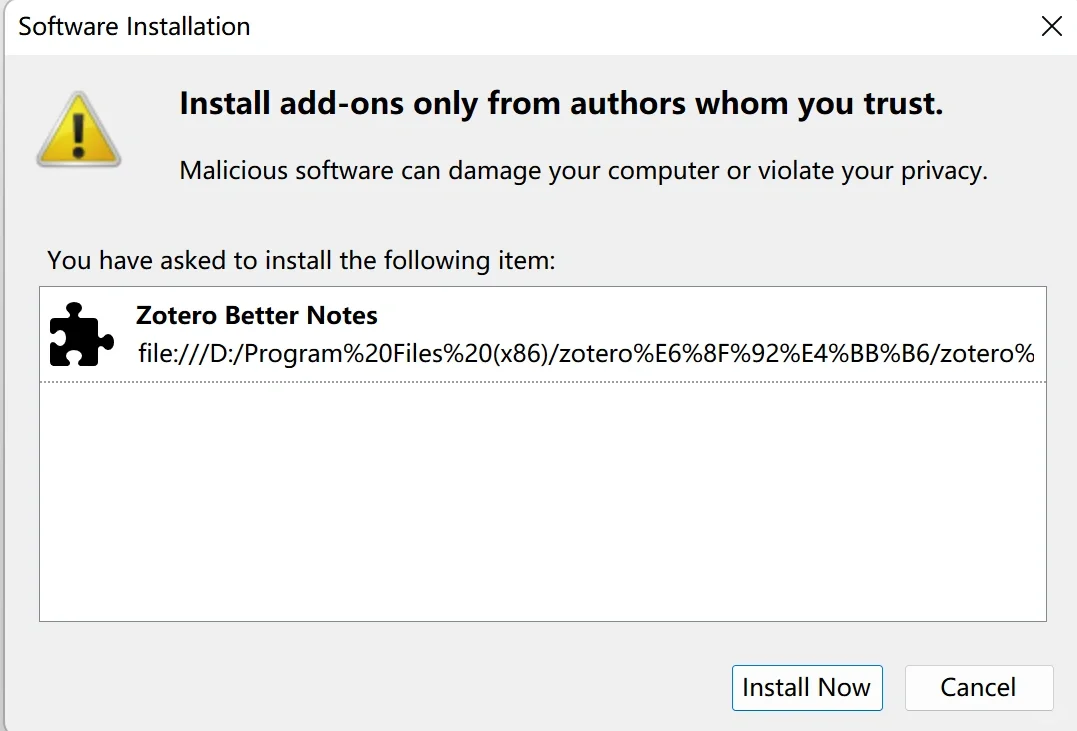Close the Software Installation dialog with X
1077x731 pixels.
1051,27
